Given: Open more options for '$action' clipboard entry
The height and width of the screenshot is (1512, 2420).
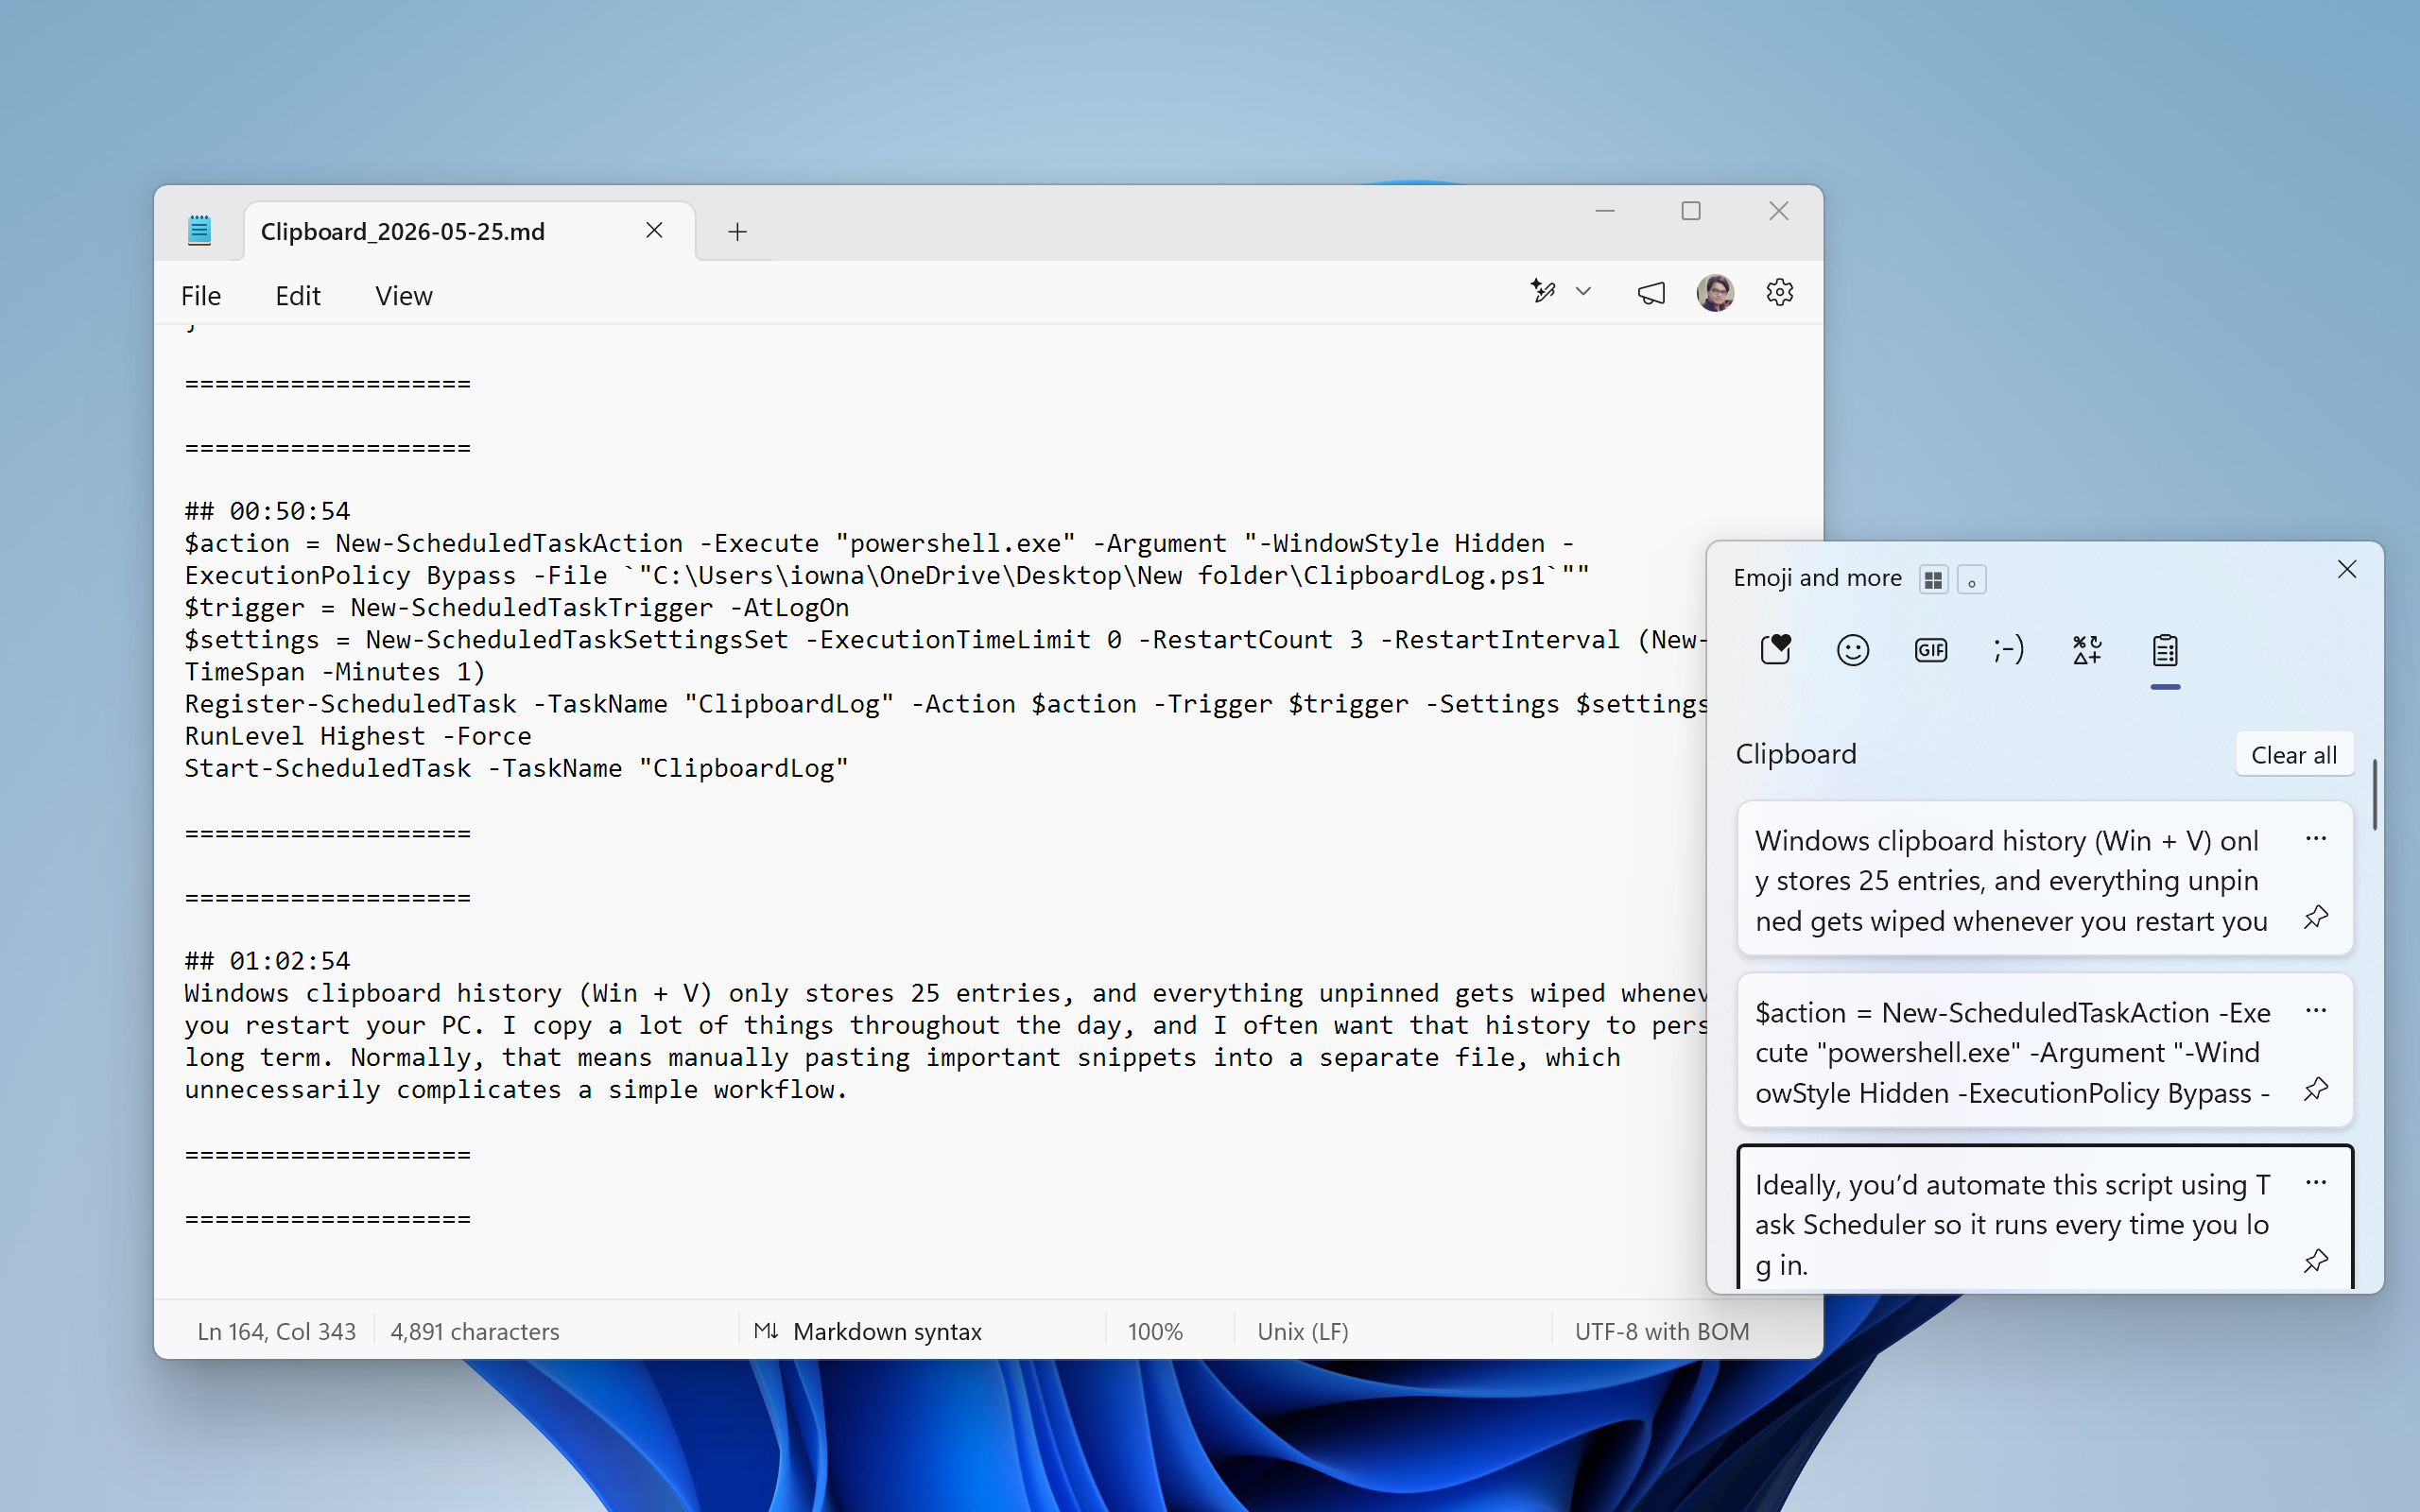Looking at the screenshot, I should click(x=2316, y=1010).
